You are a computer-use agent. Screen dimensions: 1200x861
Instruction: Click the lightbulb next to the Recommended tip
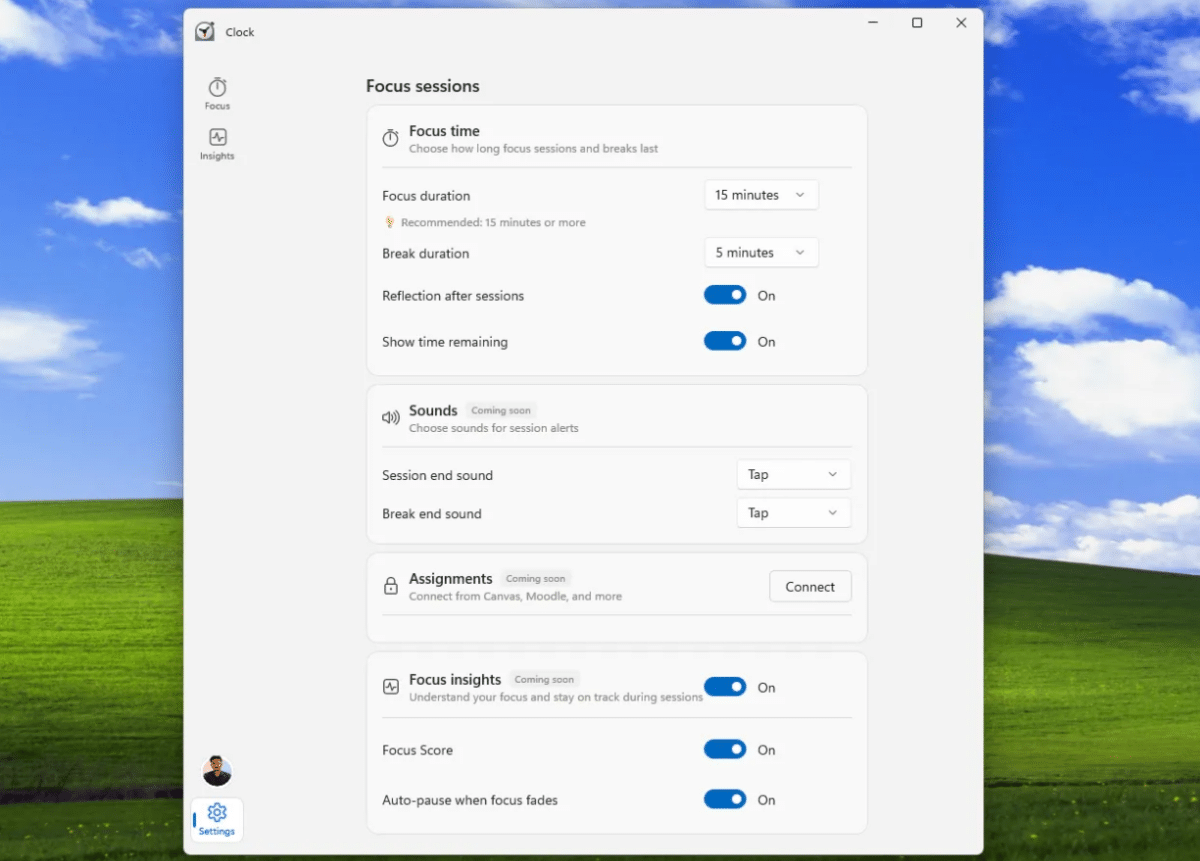click(x=390, y=223)
